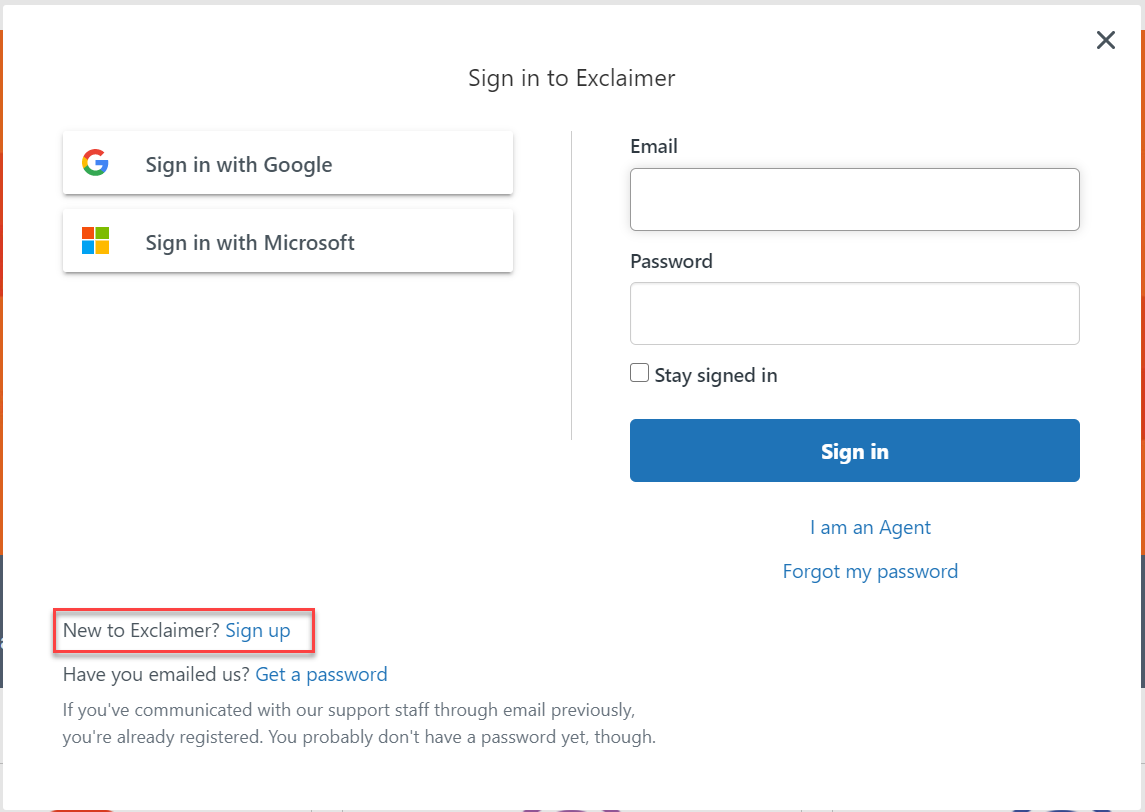Click the Have you emailed us? text

click(156, 674)
